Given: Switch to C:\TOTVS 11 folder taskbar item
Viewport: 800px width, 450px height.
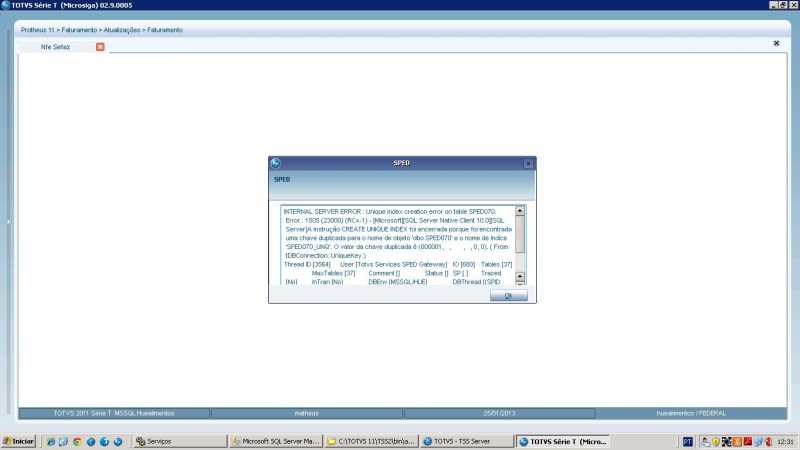Looking at the screenshot, I should pyautogui.click(x=371, y=441).
